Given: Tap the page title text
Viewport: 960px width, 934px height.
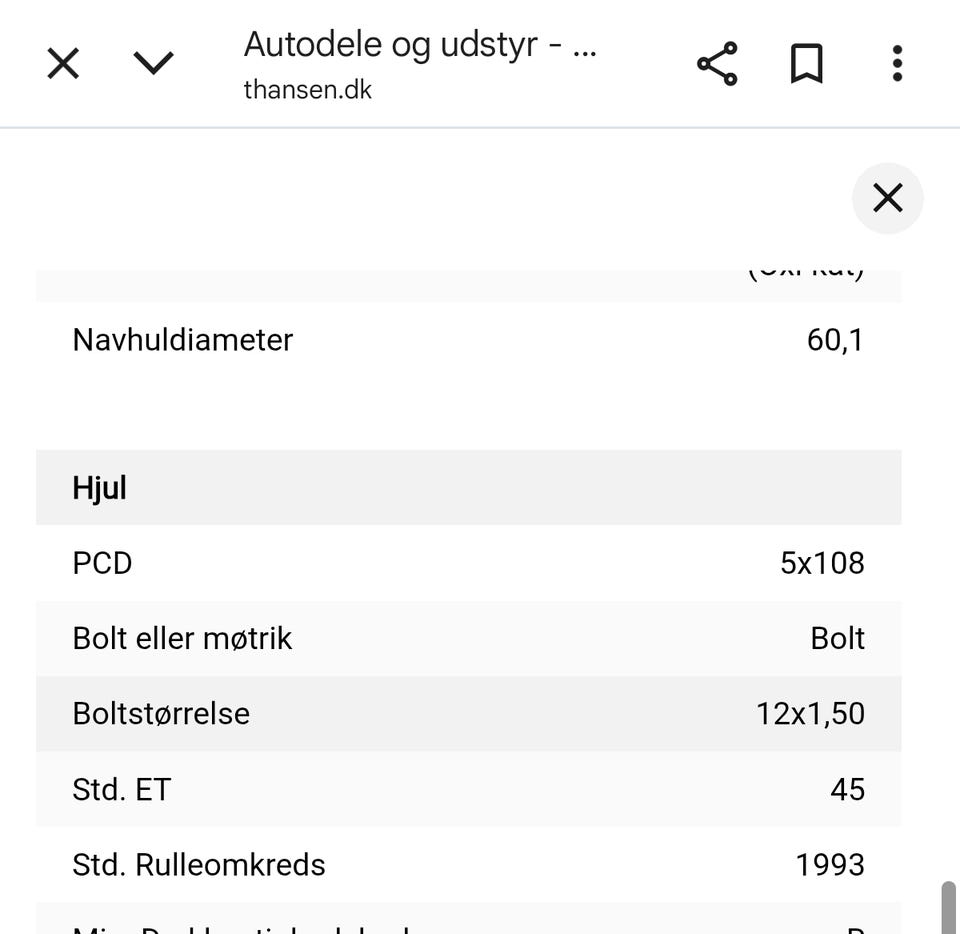Looking at the screenshot, I should [x=420, y=45].
